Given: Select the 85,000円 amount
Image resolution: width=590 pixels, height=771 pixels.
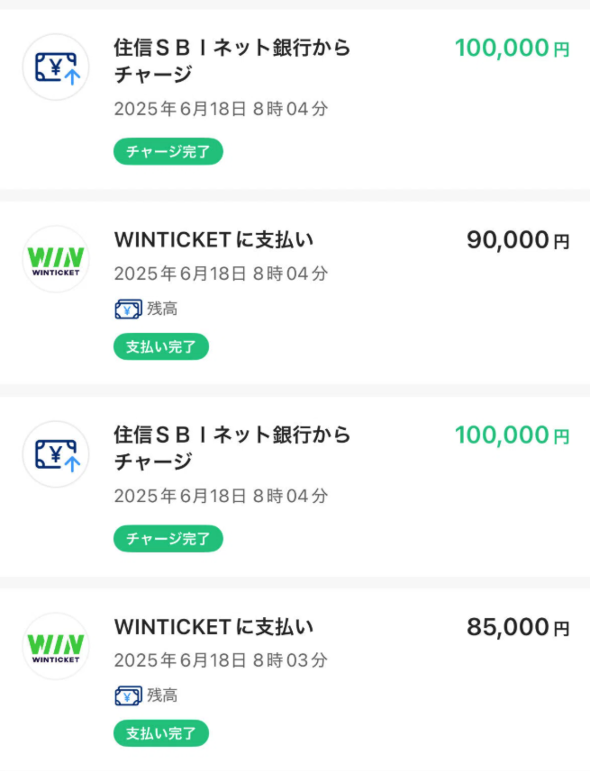Looking at the screenshot, I should [x=518, y=627].
